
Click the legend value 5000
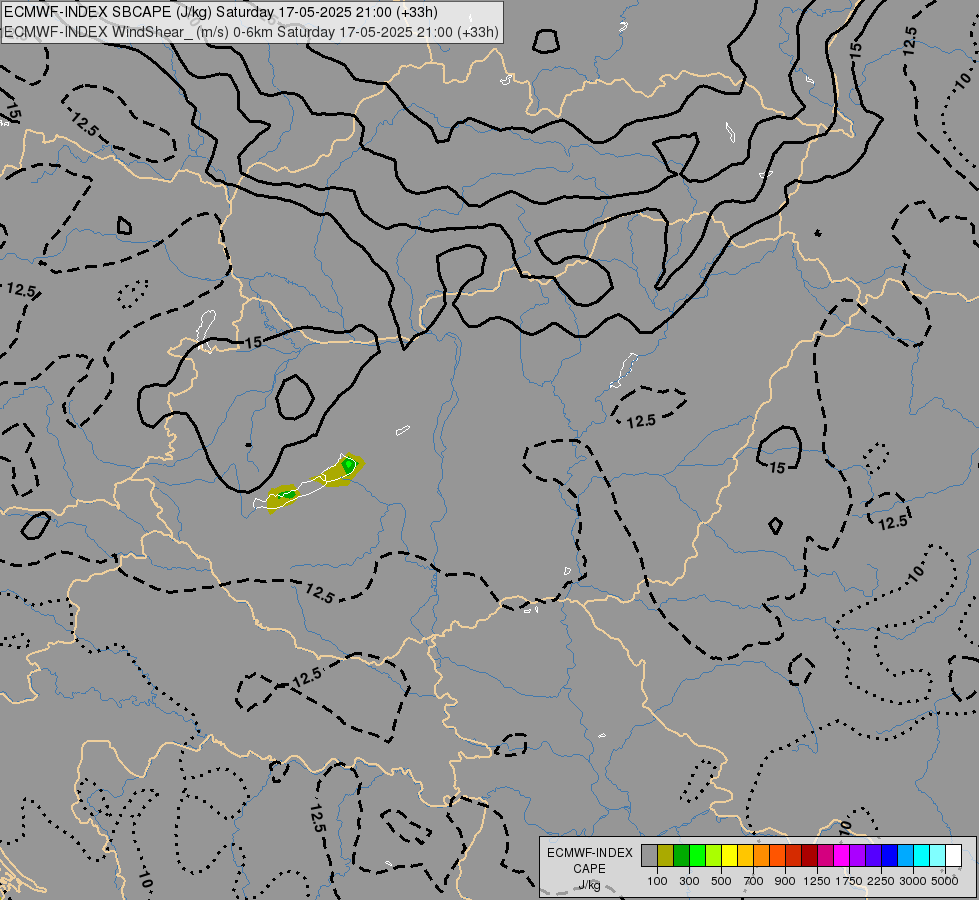[x=945, y=881]
